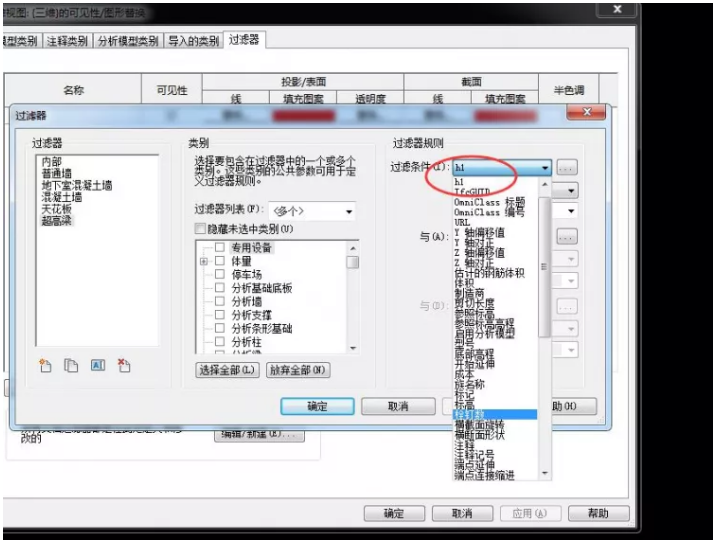Choose 注释记号 from parameter list
717x543 pixels.
tap(474, 455)
